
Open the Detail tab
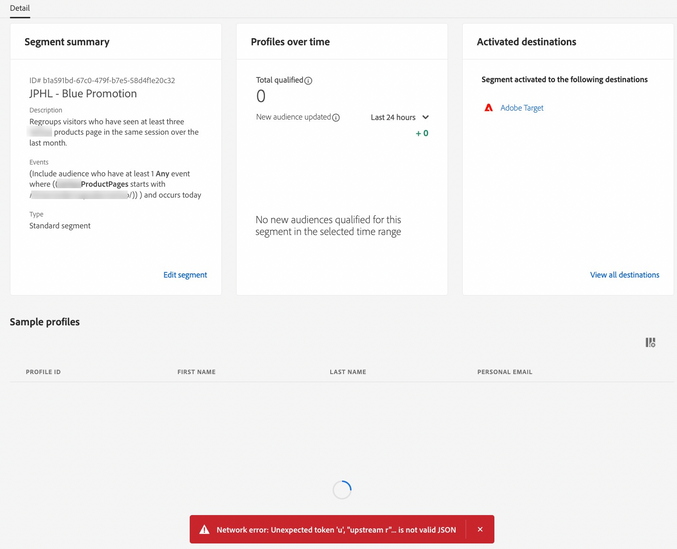20,8
